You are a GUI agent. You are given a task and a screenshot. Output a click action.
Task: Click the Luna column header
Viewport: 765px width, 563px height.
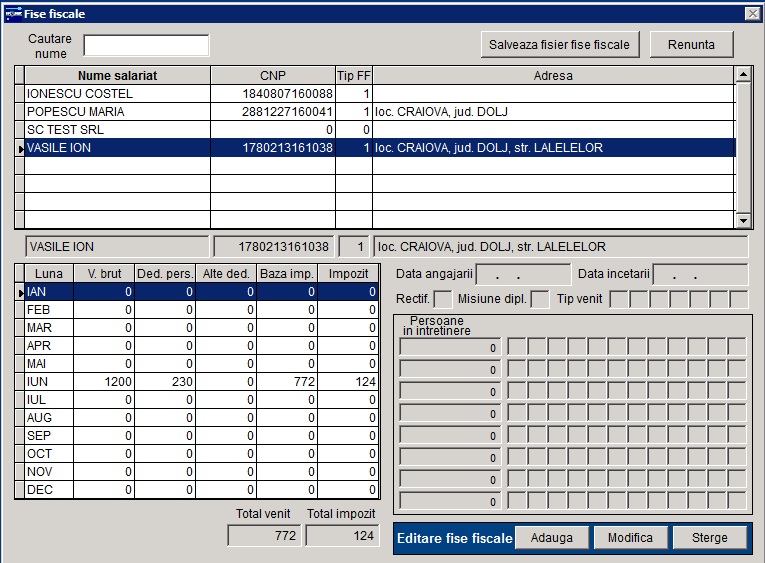(x=49, y=274)
